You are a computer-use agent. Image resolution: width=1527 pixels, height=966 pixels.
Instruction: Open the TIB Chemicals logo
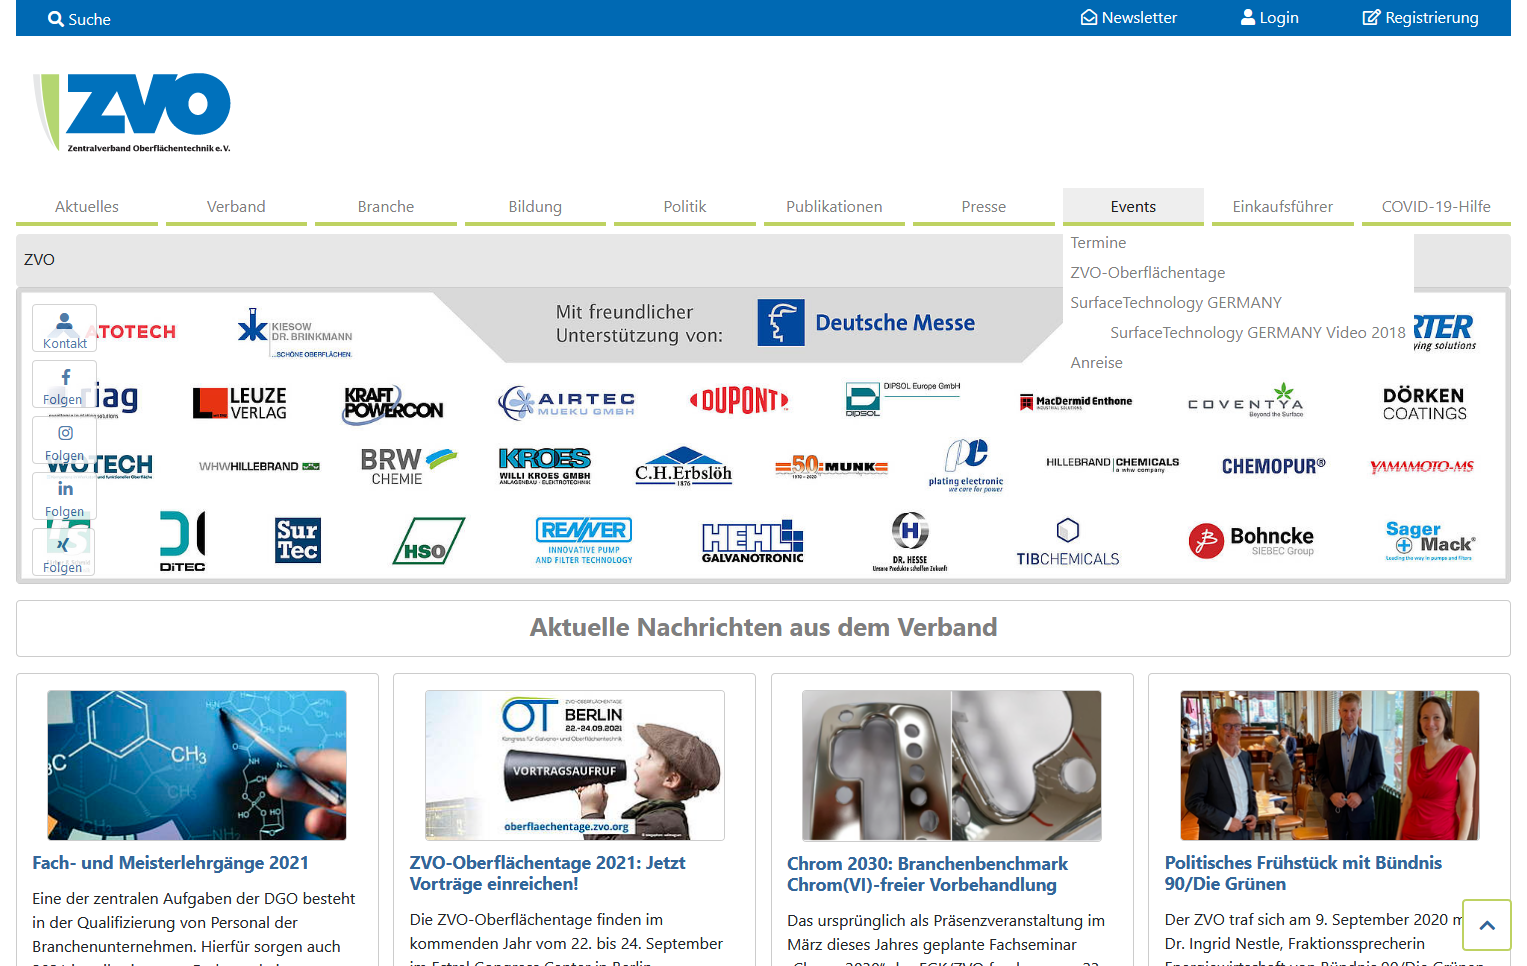click(1068, 542)
